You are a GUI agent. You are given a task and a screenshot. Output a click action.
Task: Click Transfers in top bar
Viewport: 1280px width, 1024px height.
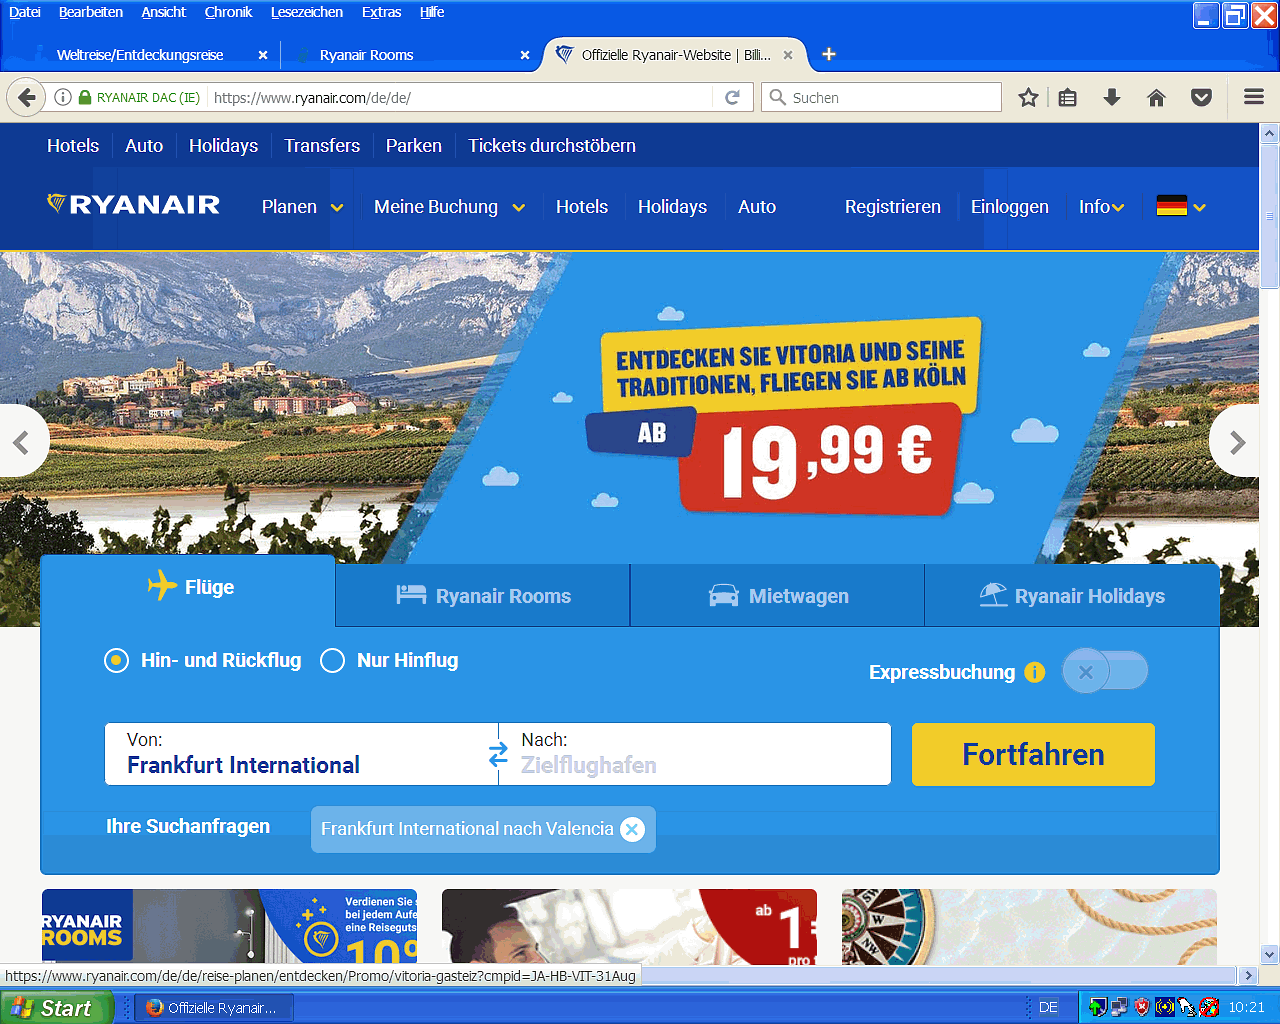tap(322, 146)
